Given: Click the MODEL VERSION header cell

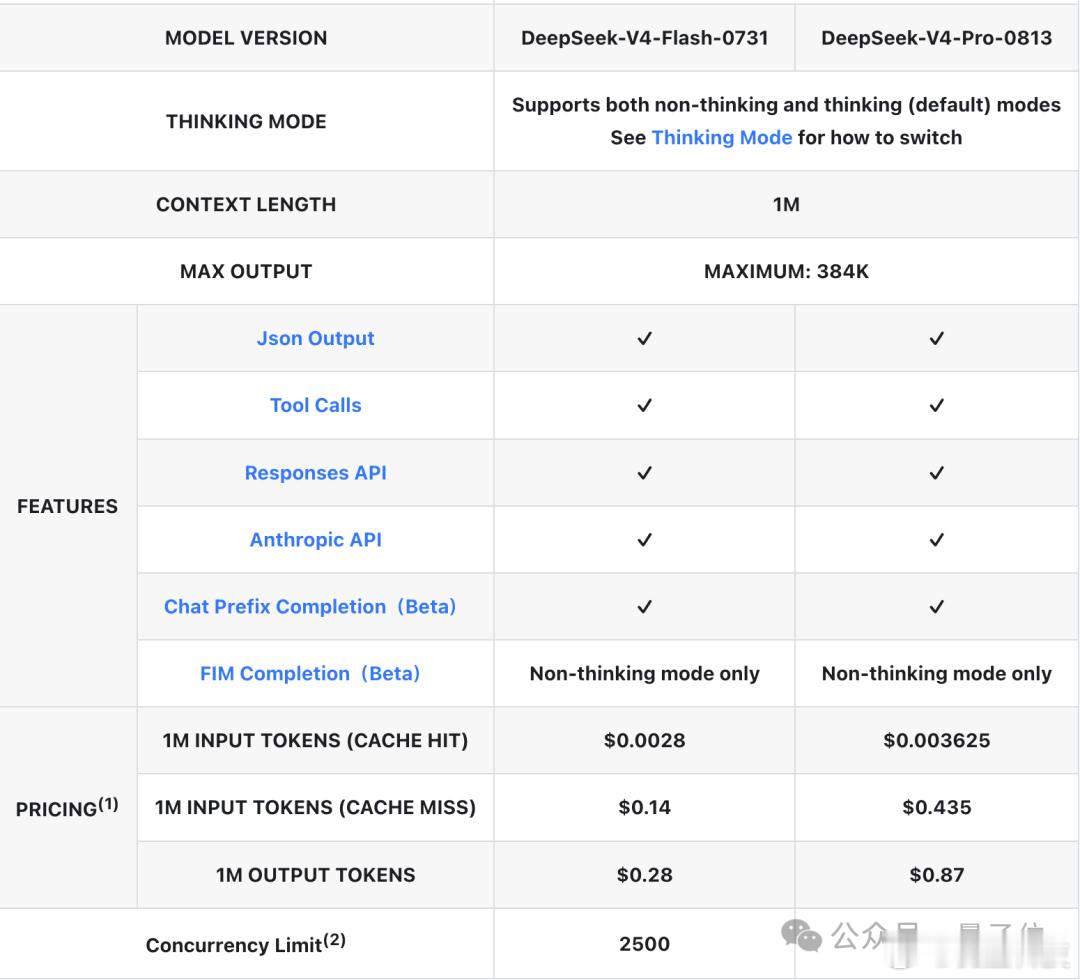Looking at the screenshot, I should 246,38.
